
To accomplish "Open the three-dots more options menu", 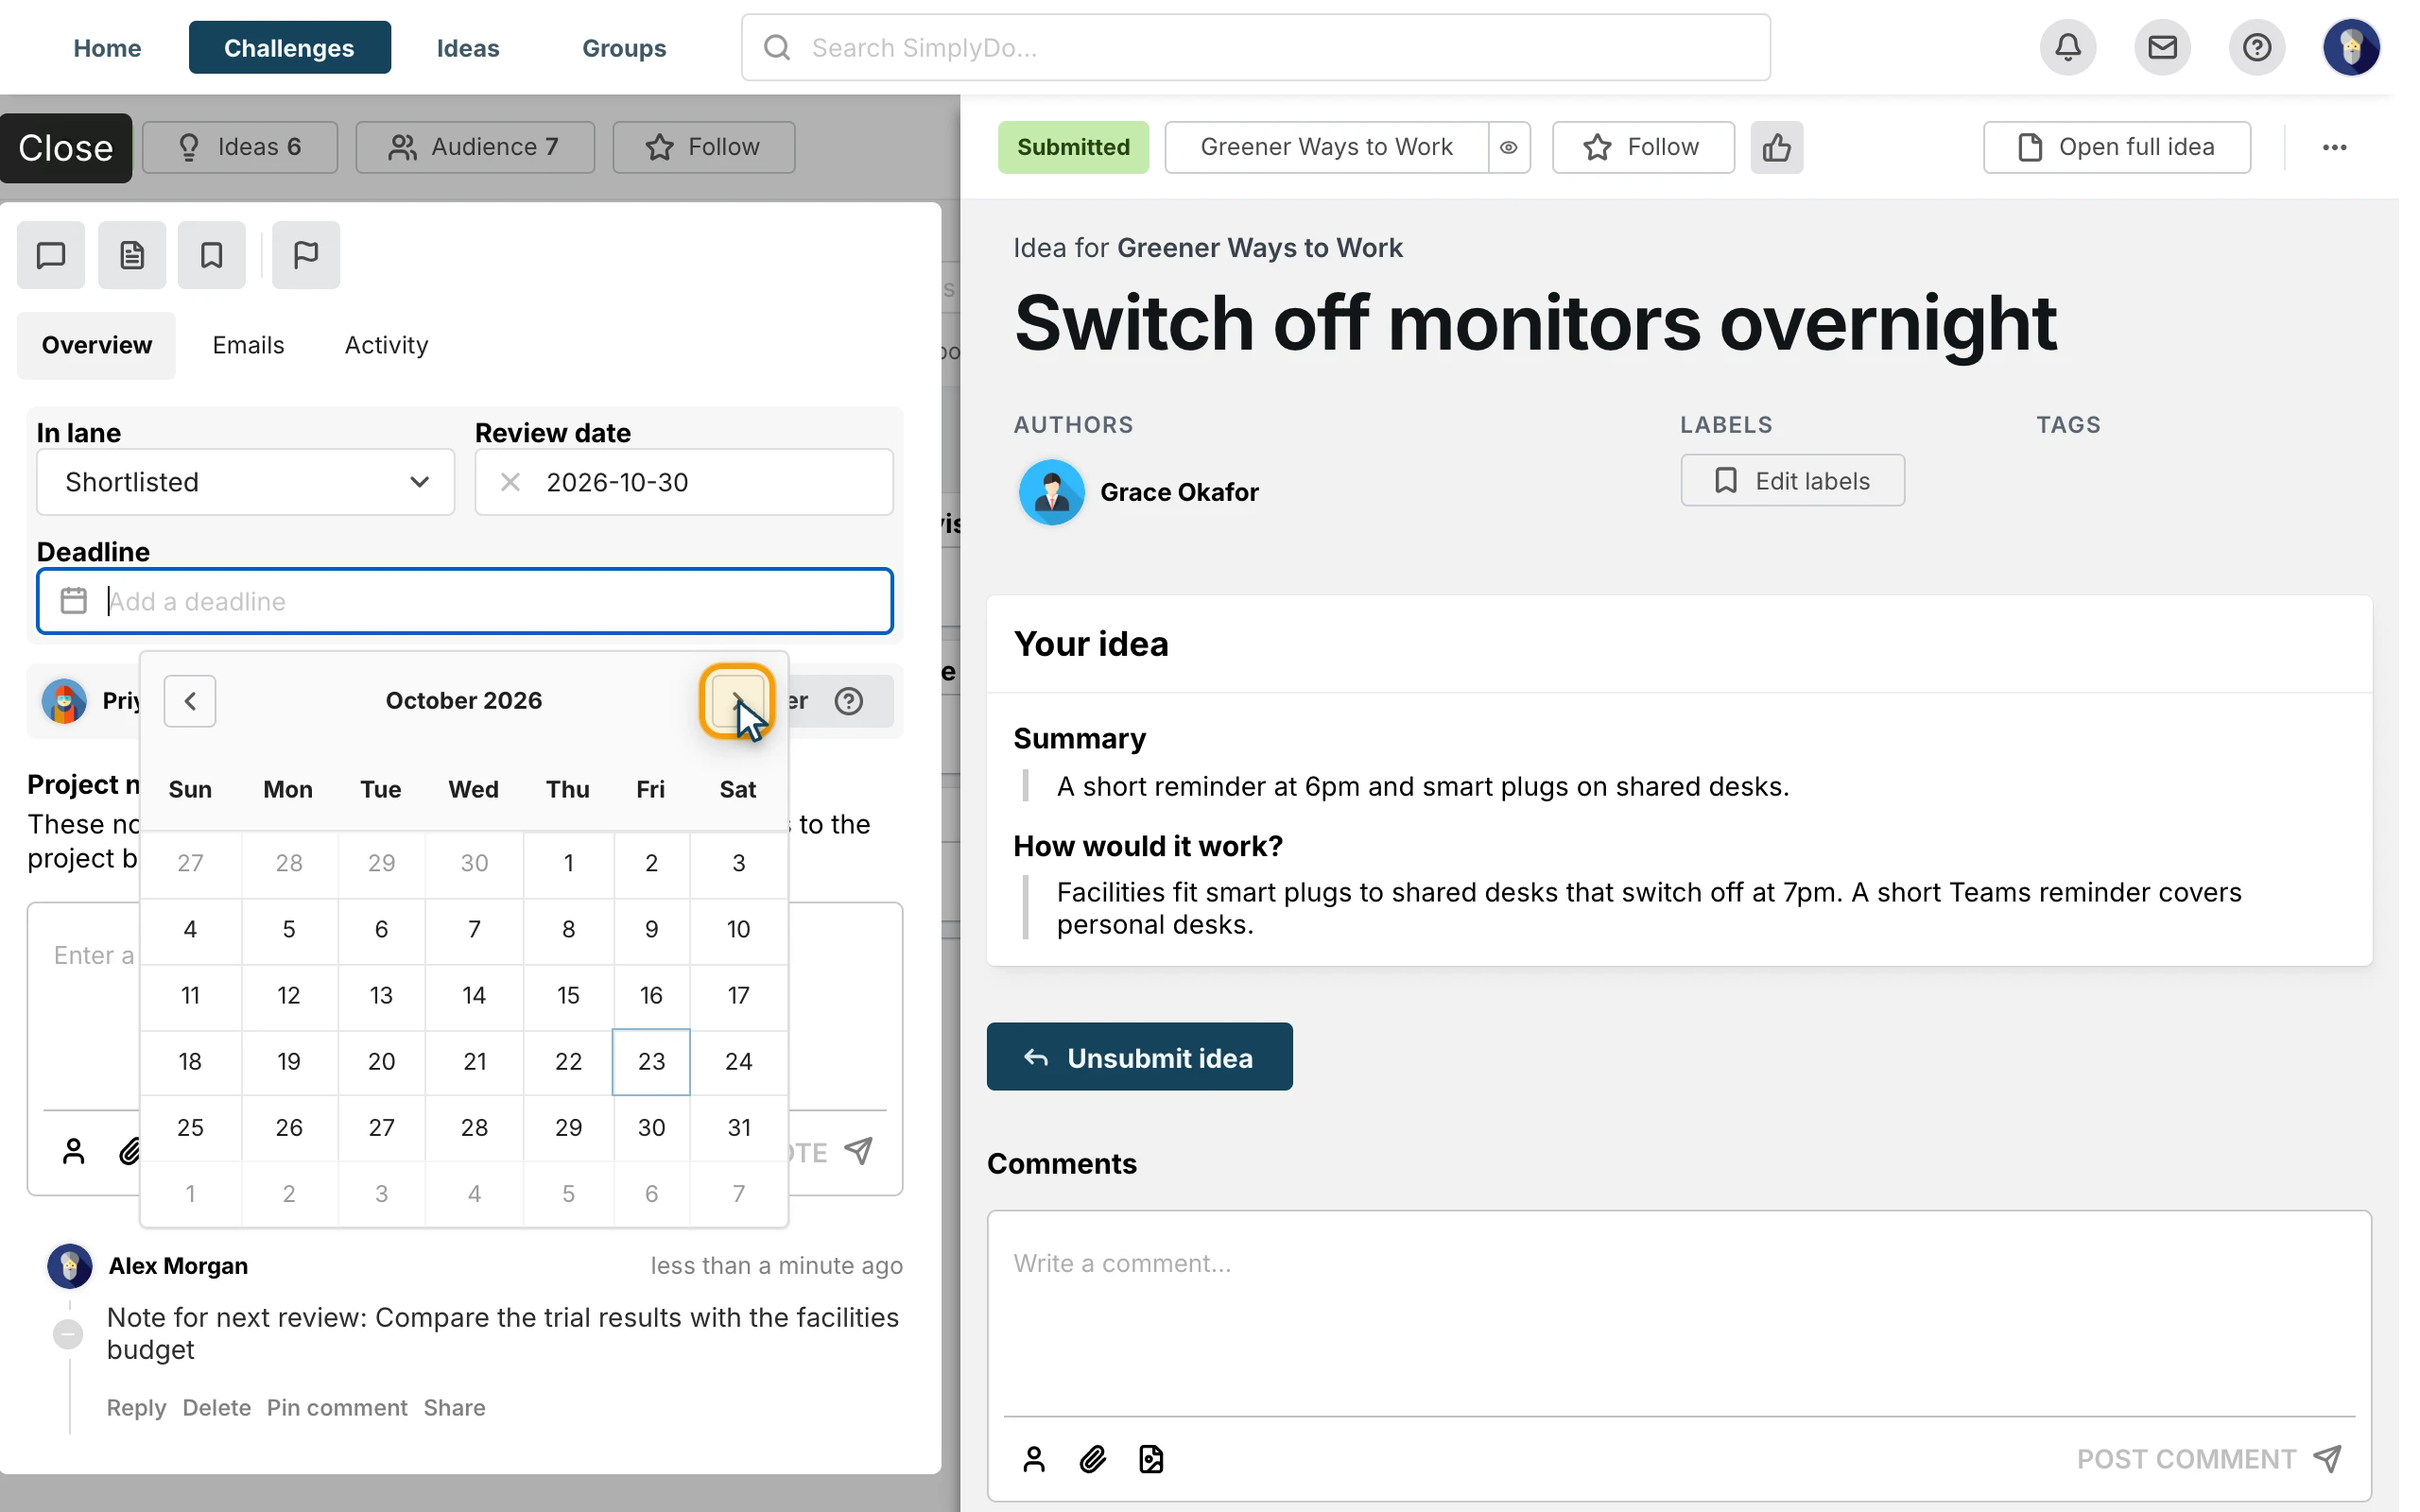I will 2335,147.
